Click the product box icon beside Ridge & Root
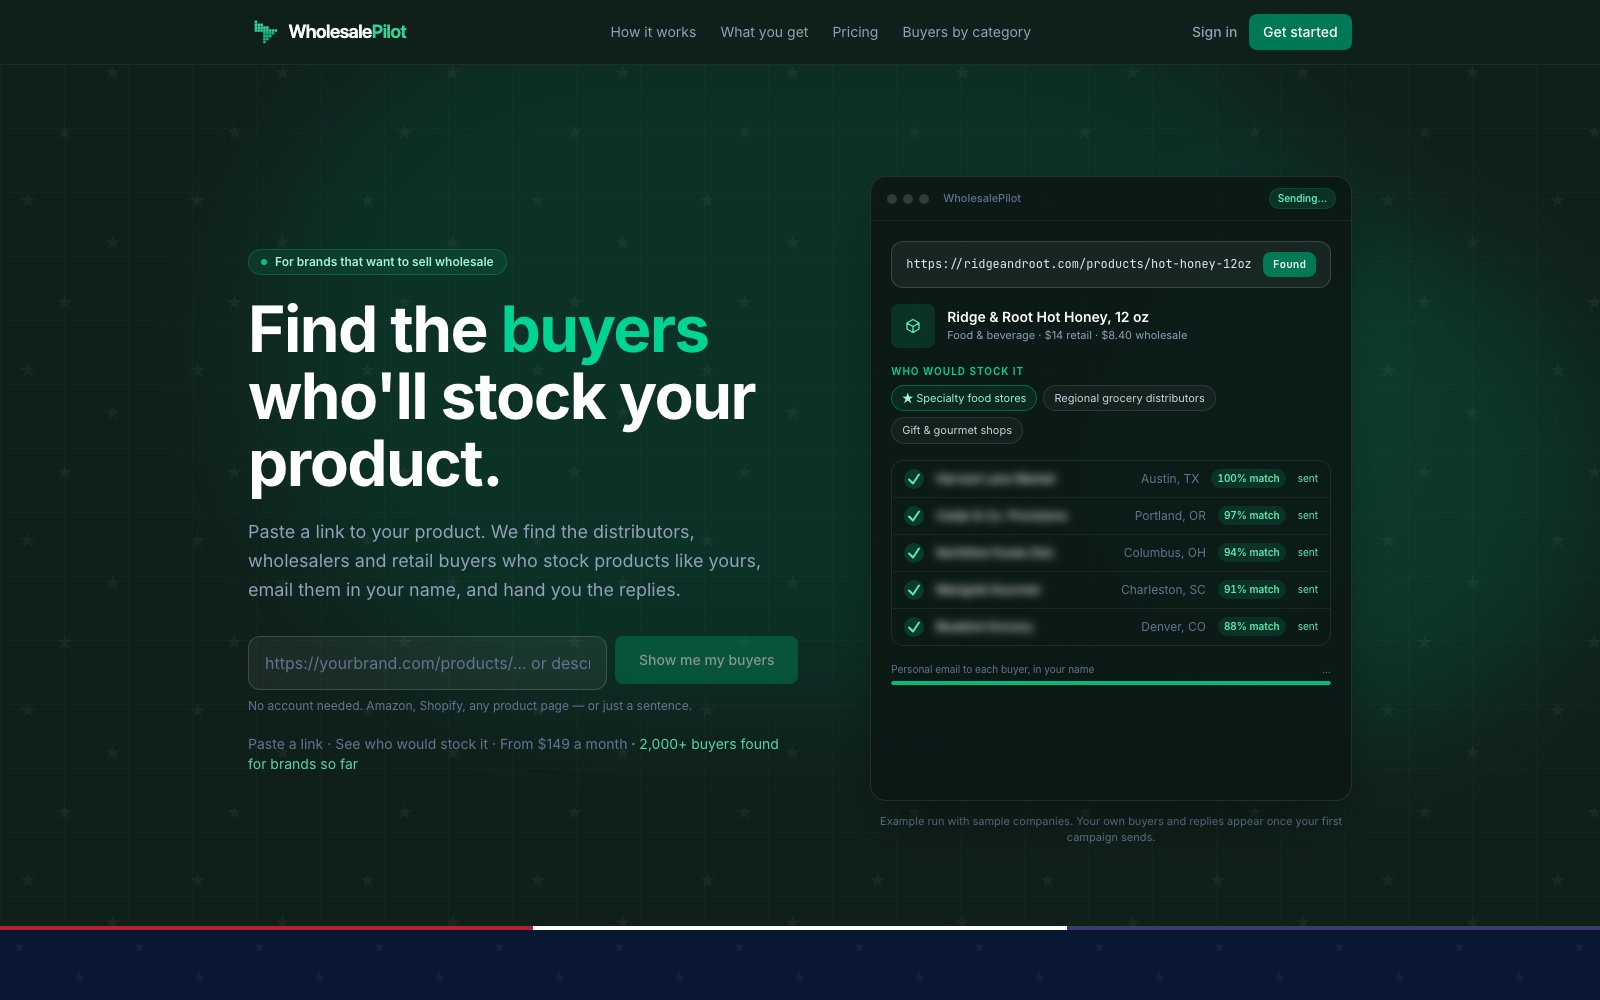 [x=913, y=326]
